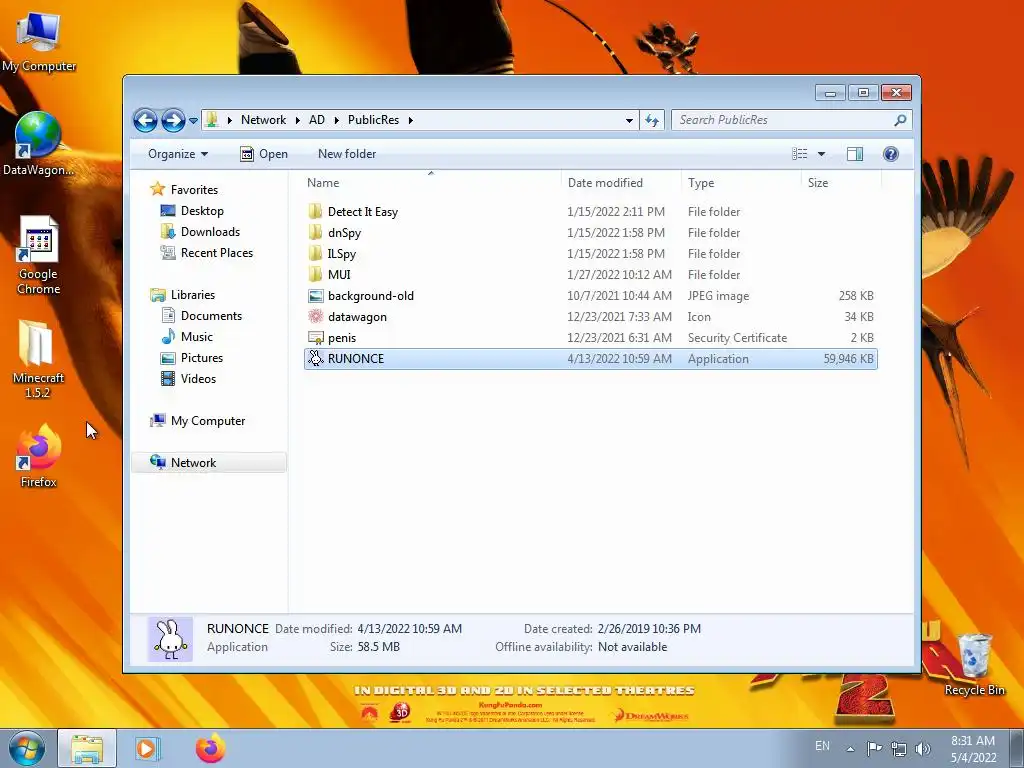The width and height of the screenshot is (1024, 768).
Task: Select the Firefox desktop shortcut
Action: coord(39,456)
